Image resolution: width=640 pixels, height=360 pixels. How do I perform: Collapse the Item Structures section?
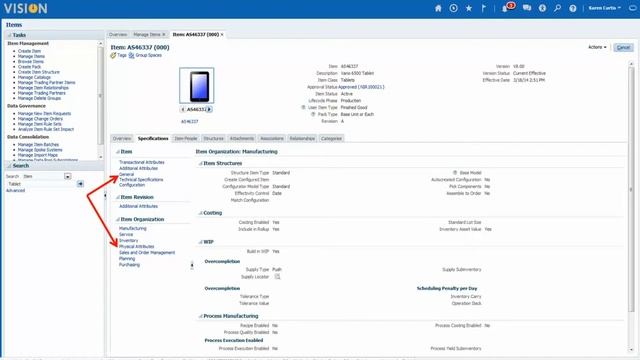(x=200, y=163)
